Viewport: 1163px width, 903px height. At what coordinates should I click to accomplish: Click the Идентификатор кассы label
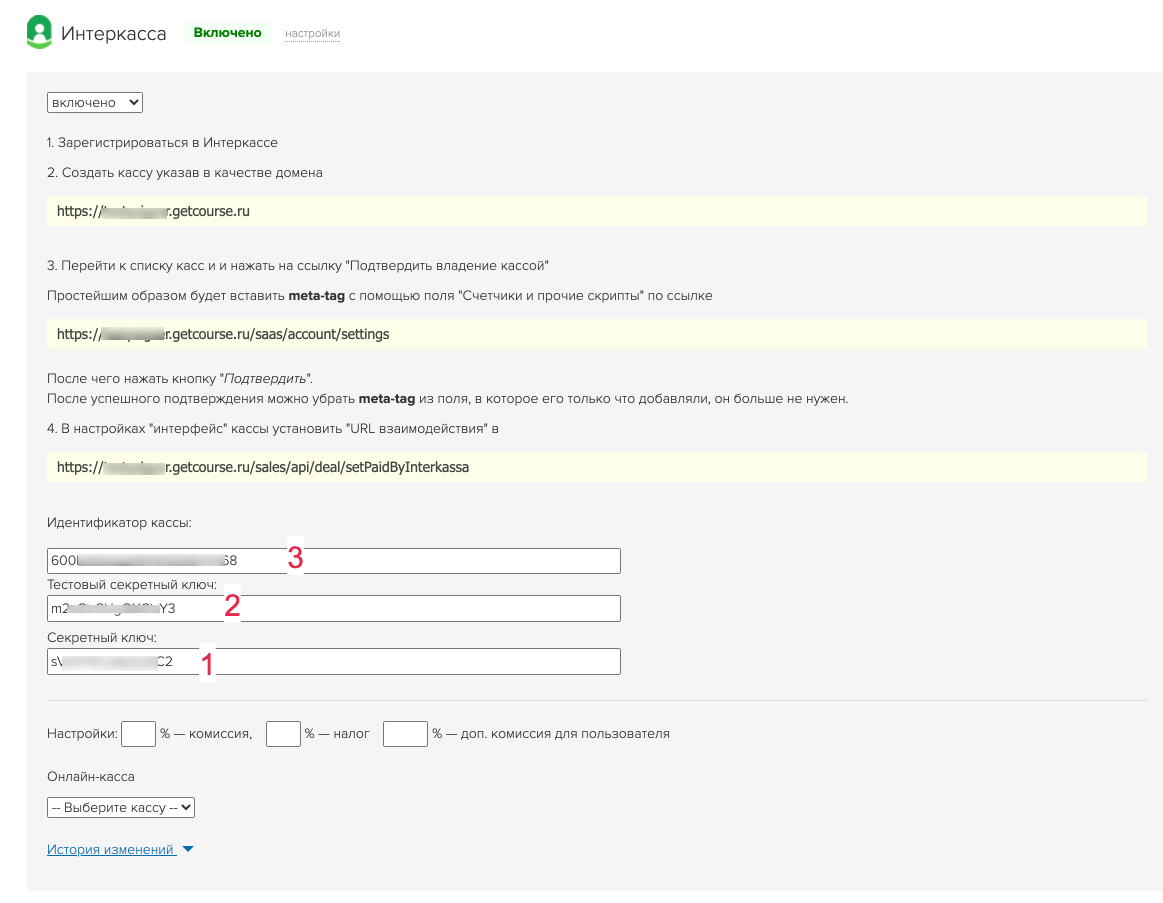point(119,523)
